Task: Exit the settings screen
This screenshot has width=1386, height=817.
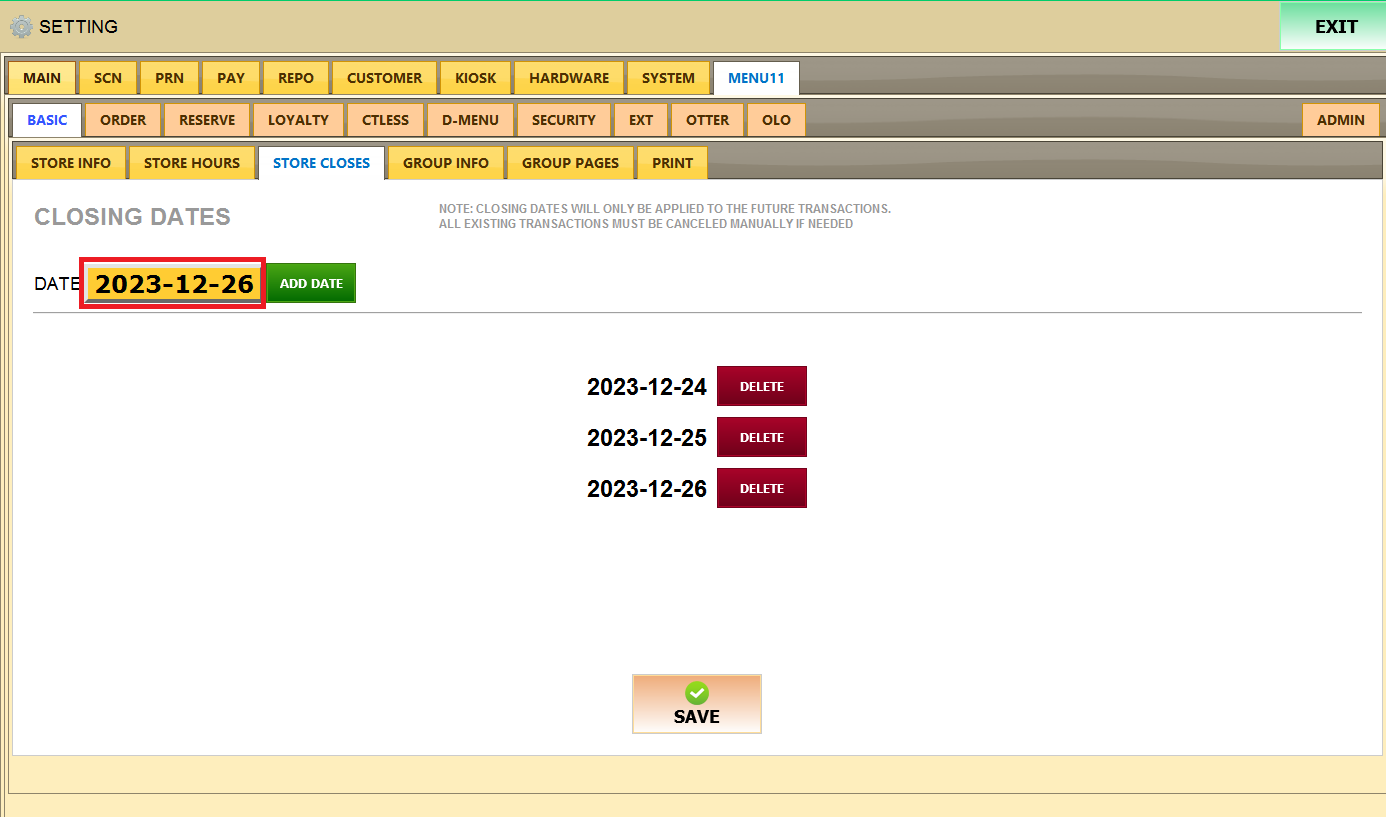Action: [1335, 27]
